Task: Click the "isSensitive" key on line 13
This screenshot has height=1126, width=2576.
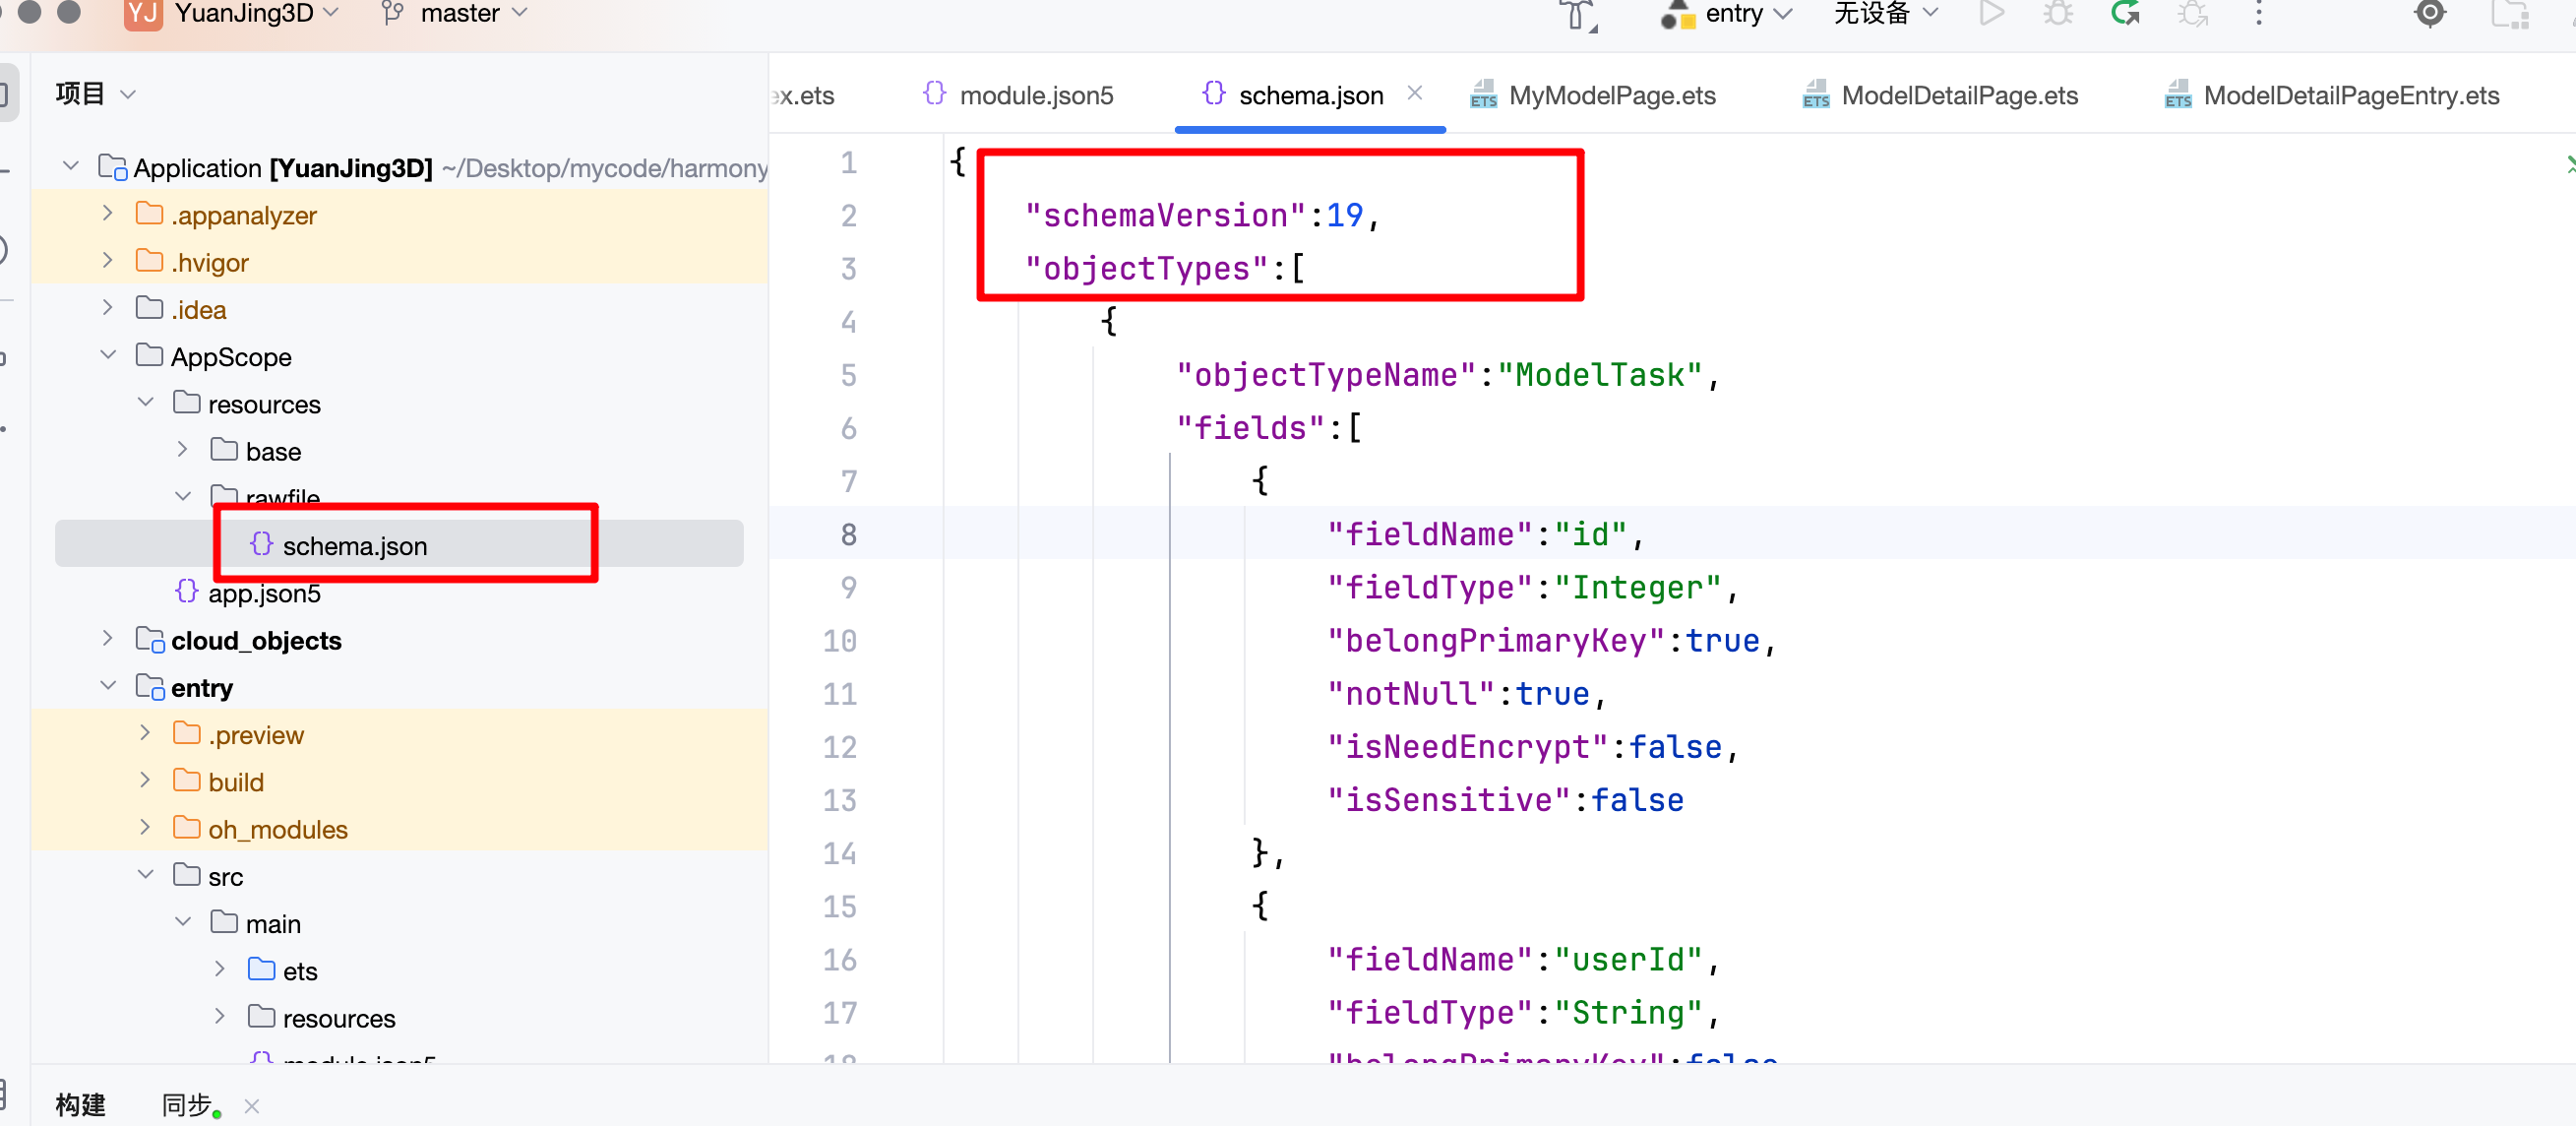Action: point(1449,799)
